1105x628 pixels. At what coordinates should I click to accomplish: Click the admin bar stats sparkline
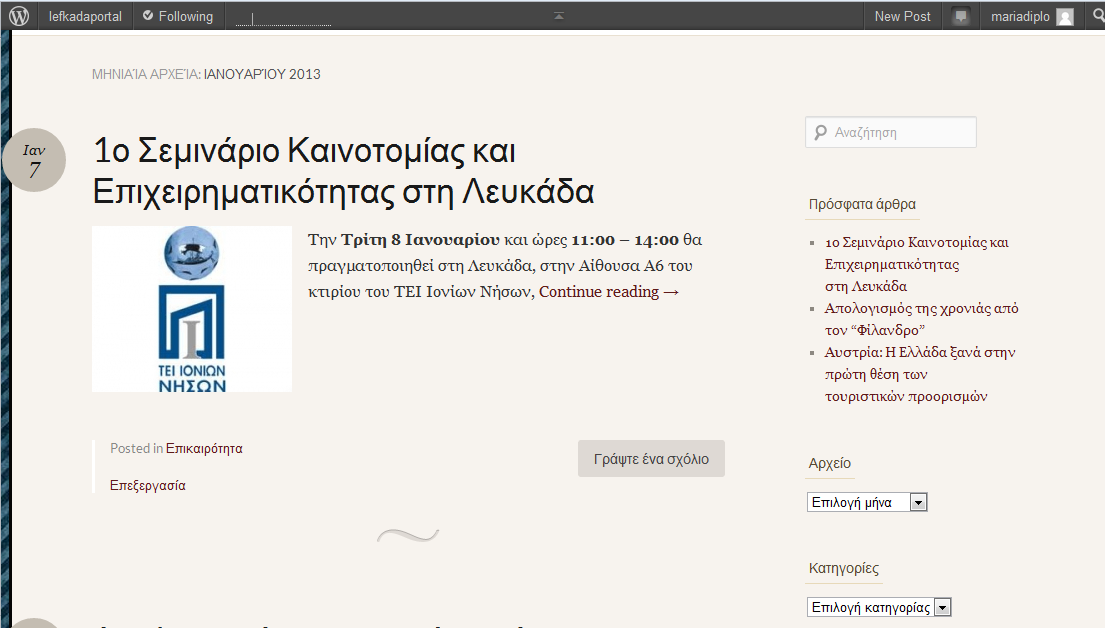tap(283, 19)
